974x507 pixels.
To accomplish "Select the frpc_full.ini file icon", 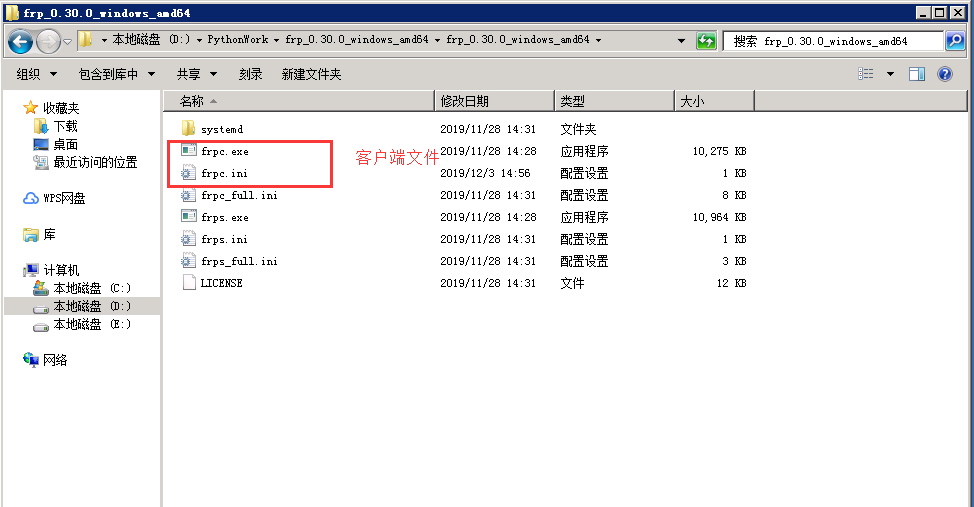I will (188, 194).
